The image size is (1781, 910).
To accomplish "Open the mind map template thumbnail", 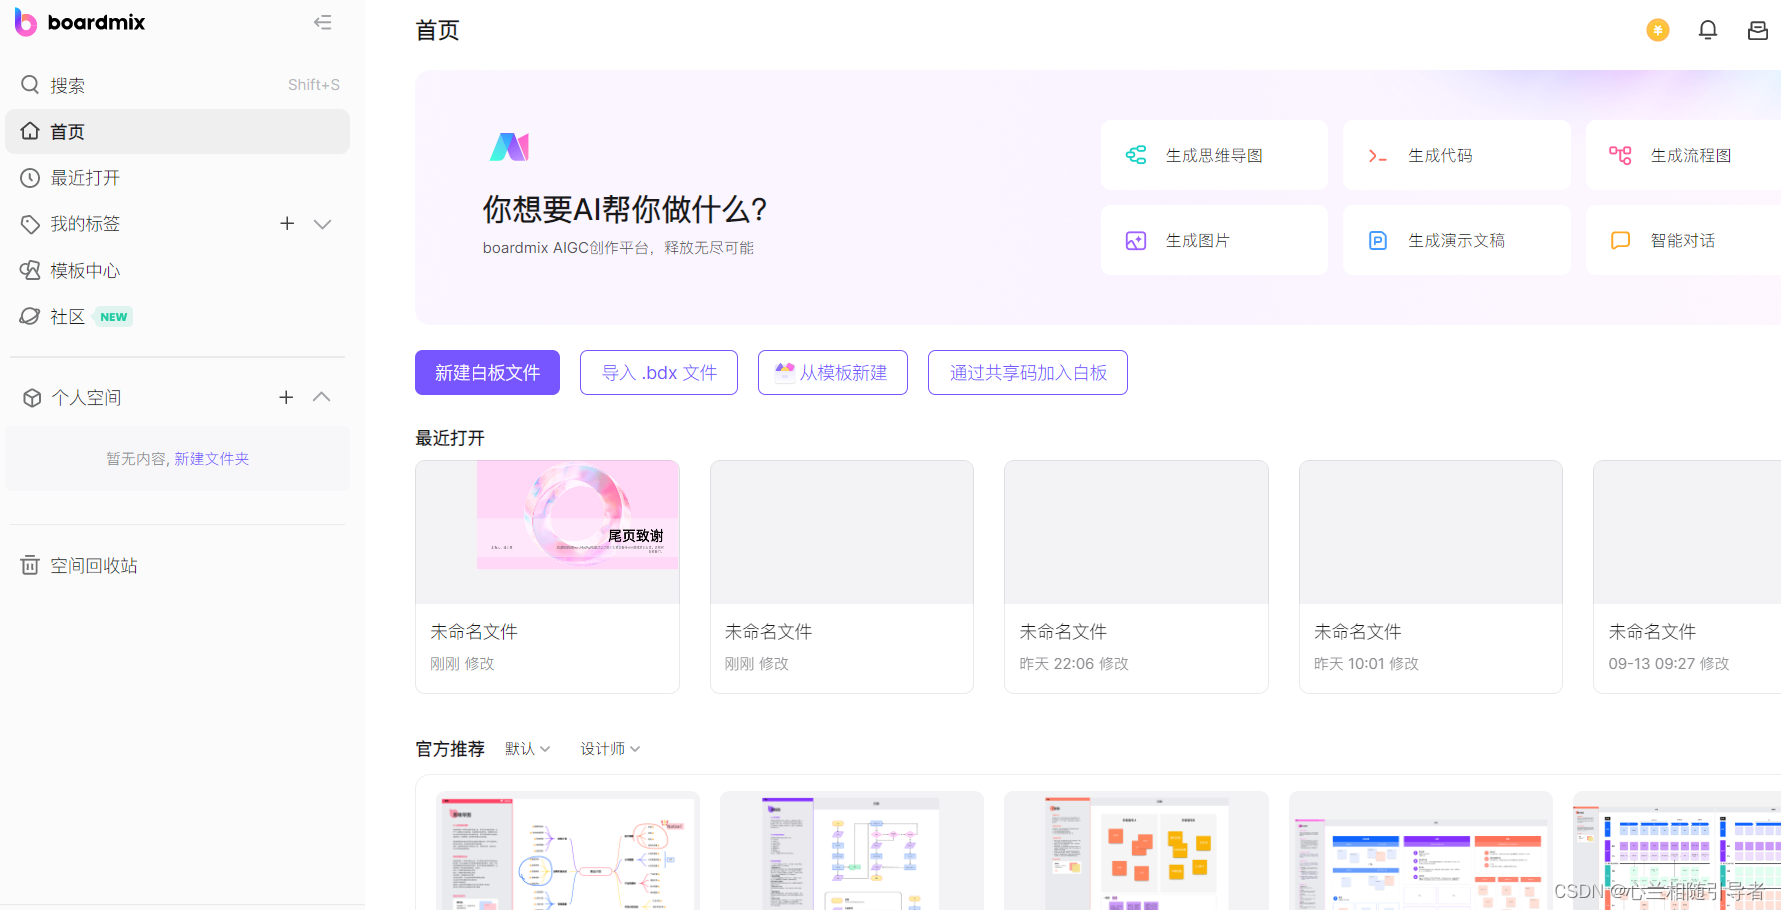I will [567, 851].
